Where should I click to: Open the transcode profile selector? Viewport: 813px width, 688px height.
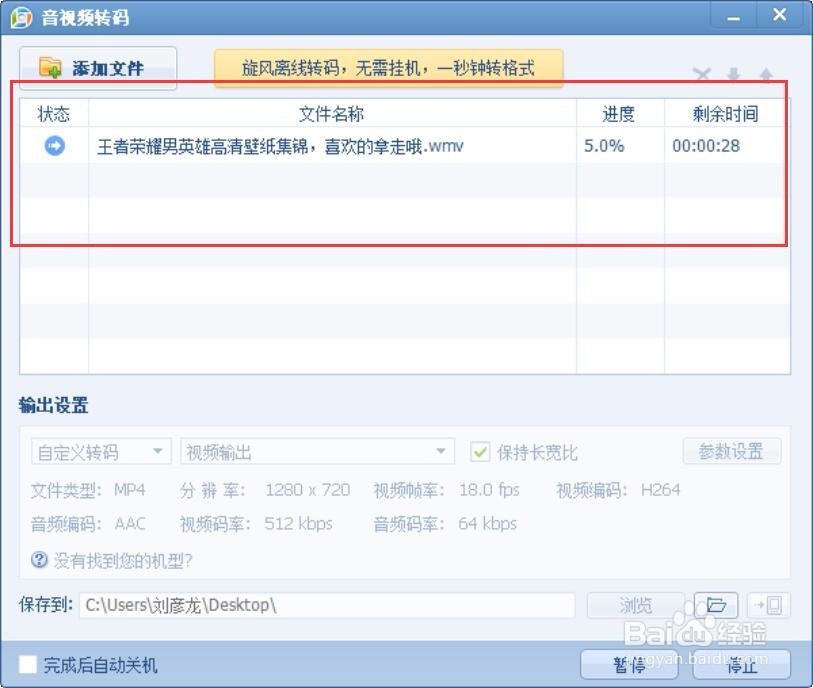[x=99, y=452]
